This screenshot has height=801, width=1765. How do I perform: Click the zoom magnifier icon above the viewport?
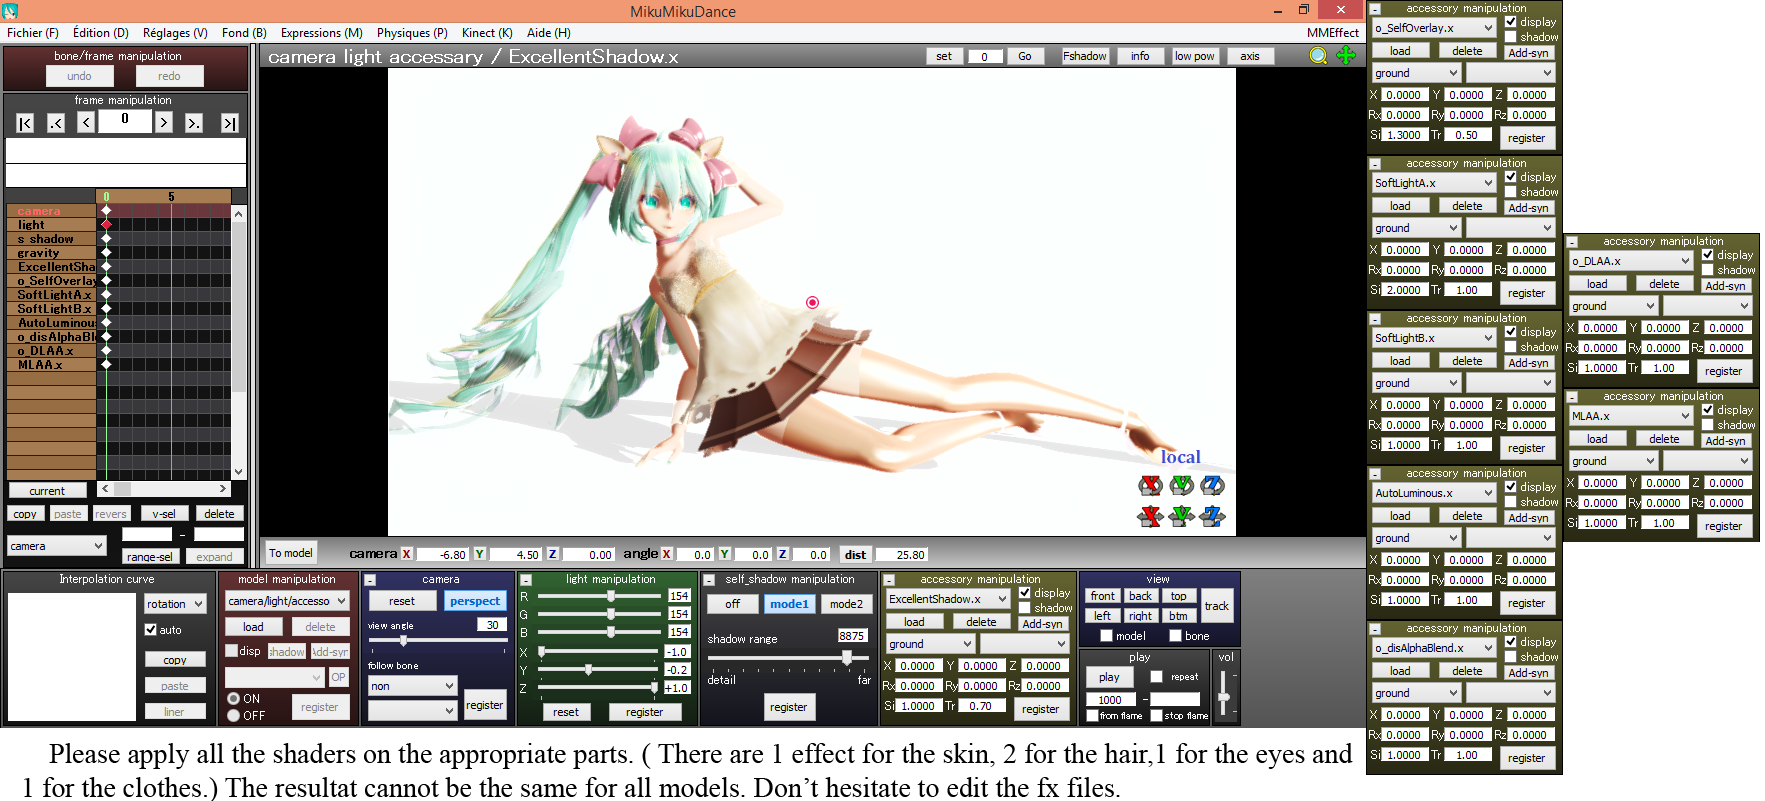pyautogui.click(x=1319, y=56)
